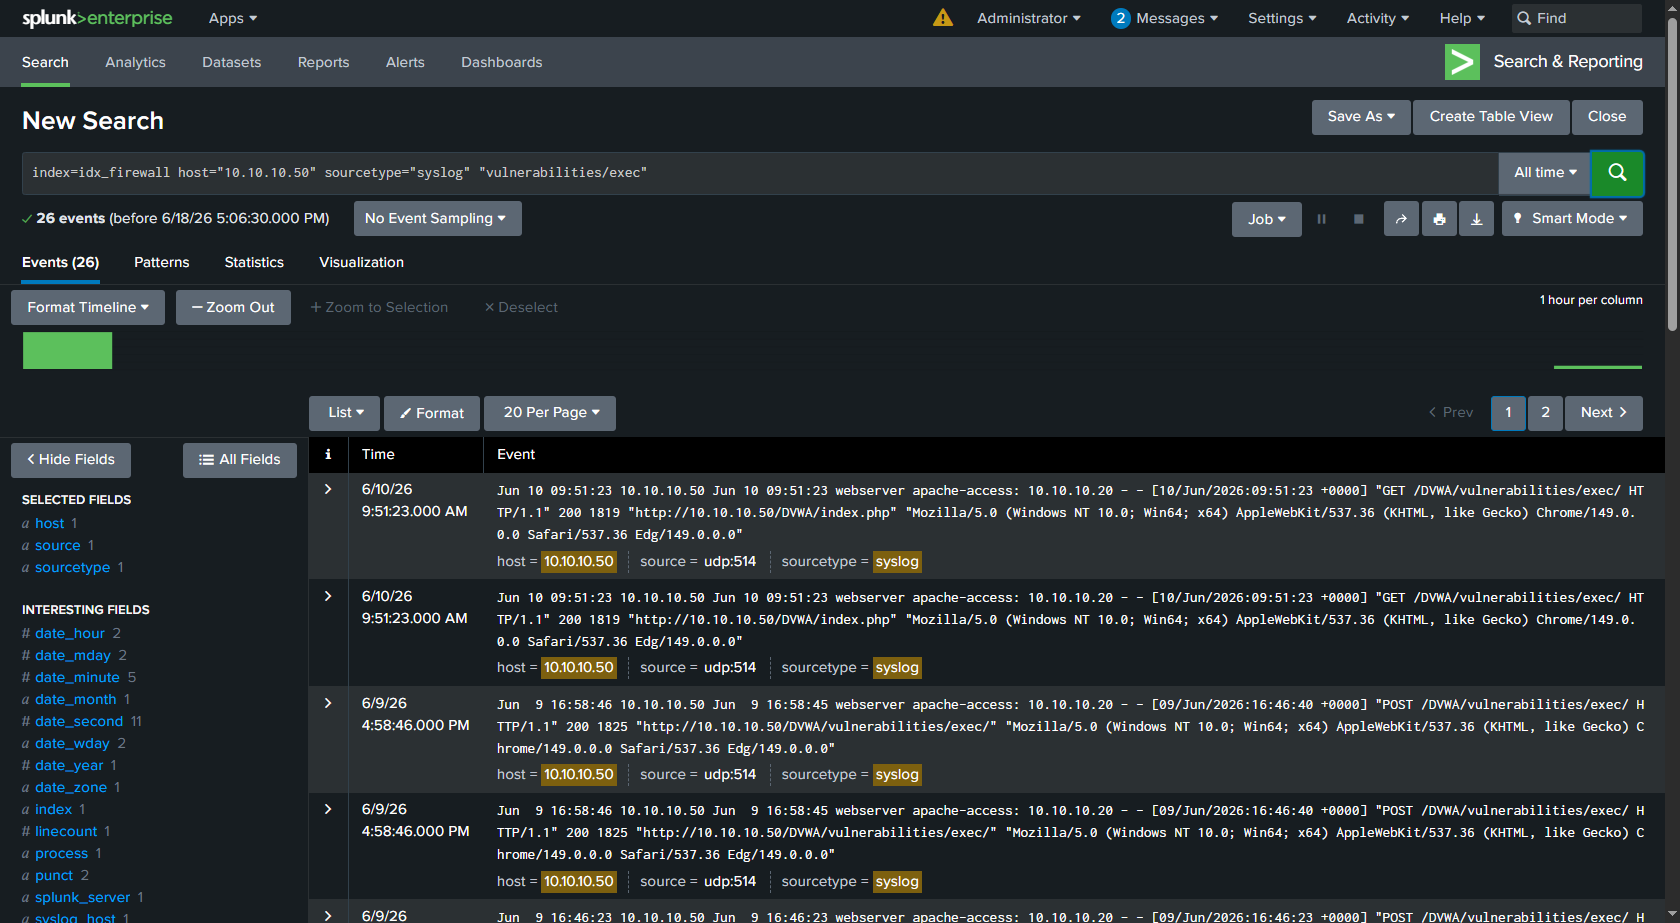Screen dimensions: 1680x923
Task: Expand the first 9:51:23 AM event row
Action: pyautogui.click(x=328, y=489)
